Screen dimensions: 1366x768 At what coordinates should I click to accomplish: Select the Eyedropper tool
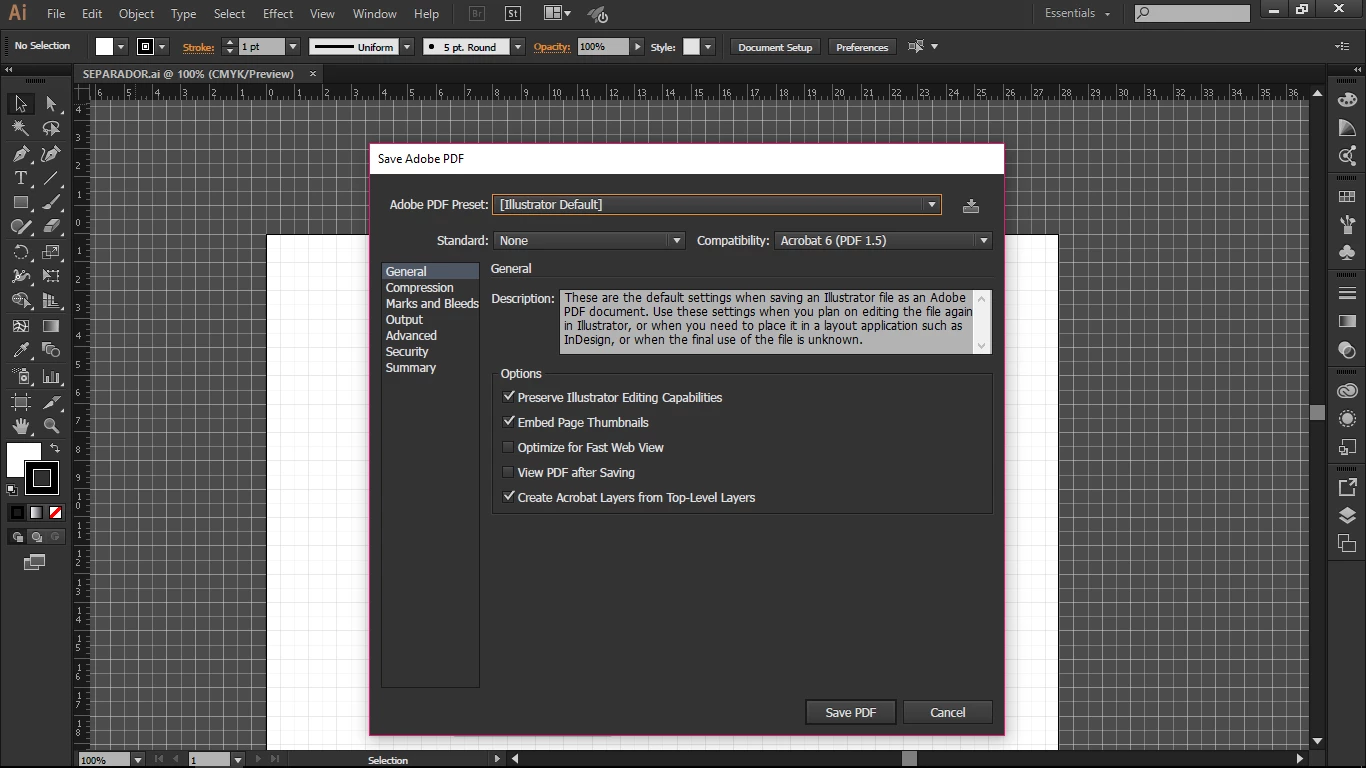point(20,350)
